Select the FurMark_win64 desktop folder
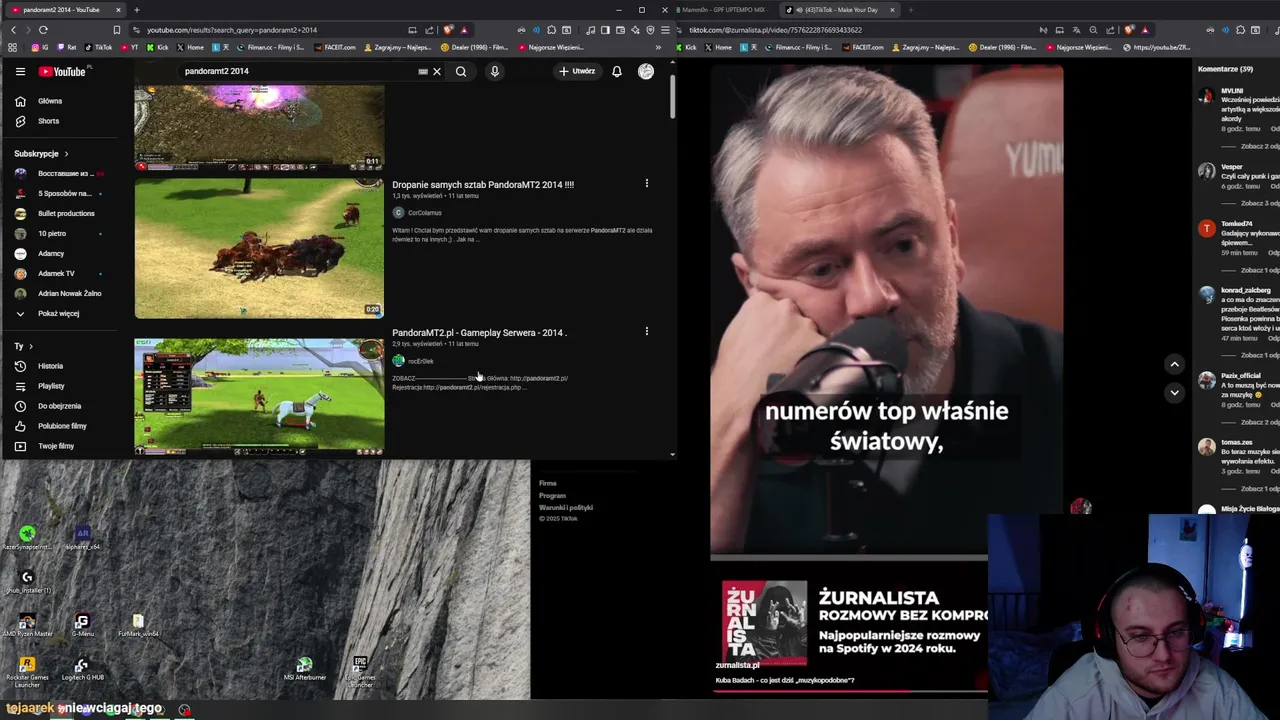 [x=138, y=626]
